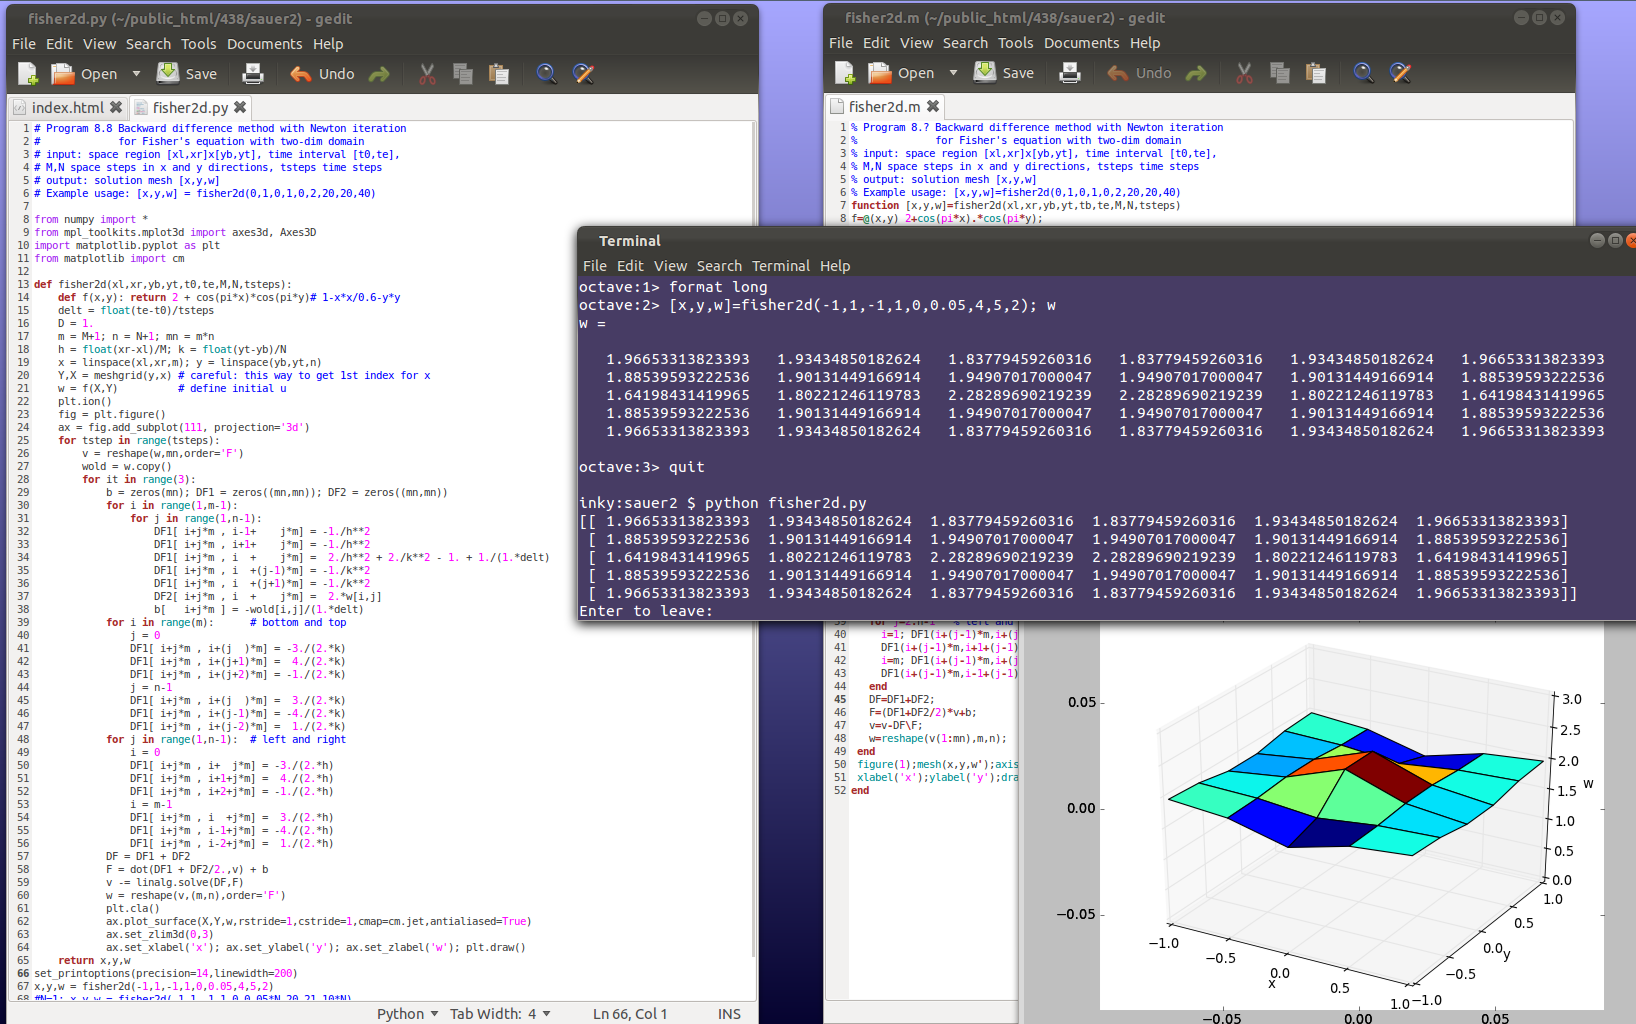This screenshot has height=1024, width=1636.
Task: Click Open button in fisher2d.py gedit toolbar
Action: 85,74
